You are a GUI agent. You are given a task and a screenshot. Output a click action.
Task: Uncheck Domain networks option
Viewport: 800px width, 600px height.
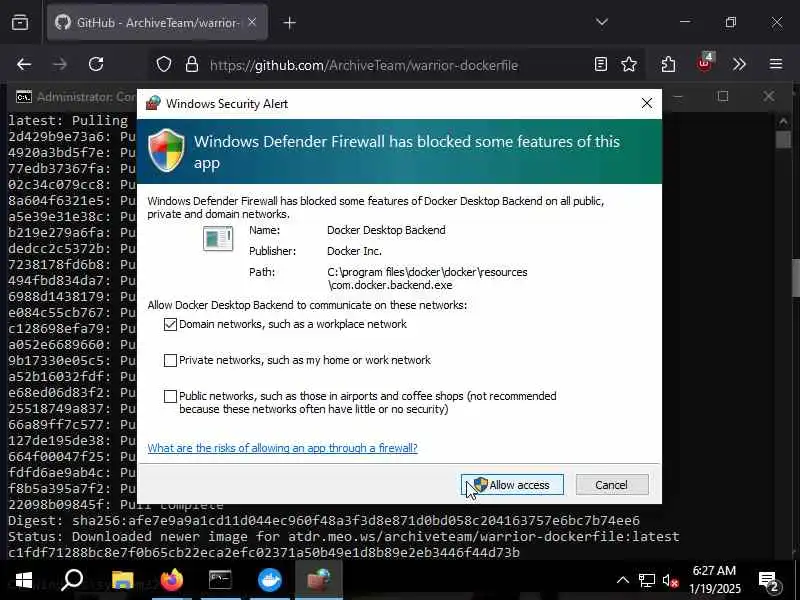170,324
